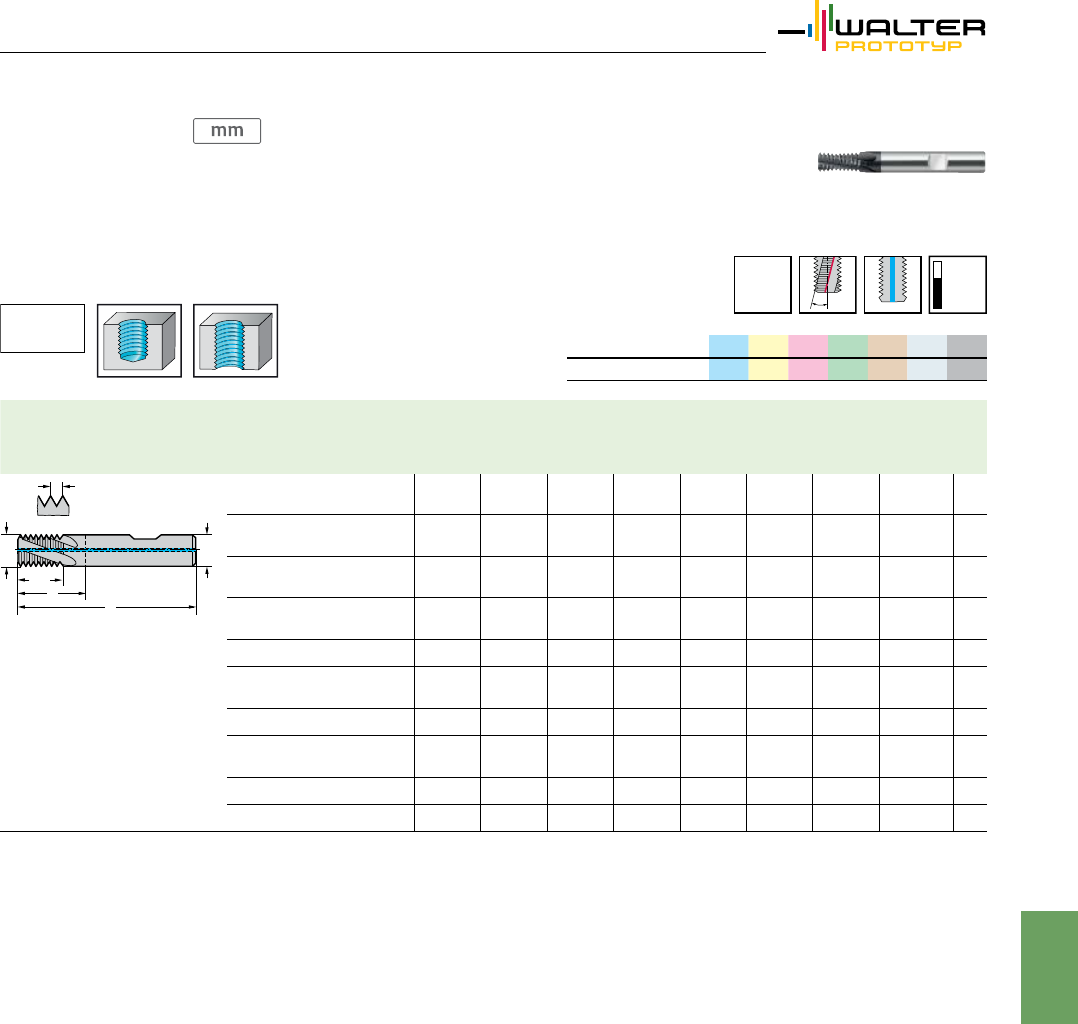
Task: Click the yellow material group swatch
Action: (768, 358)
